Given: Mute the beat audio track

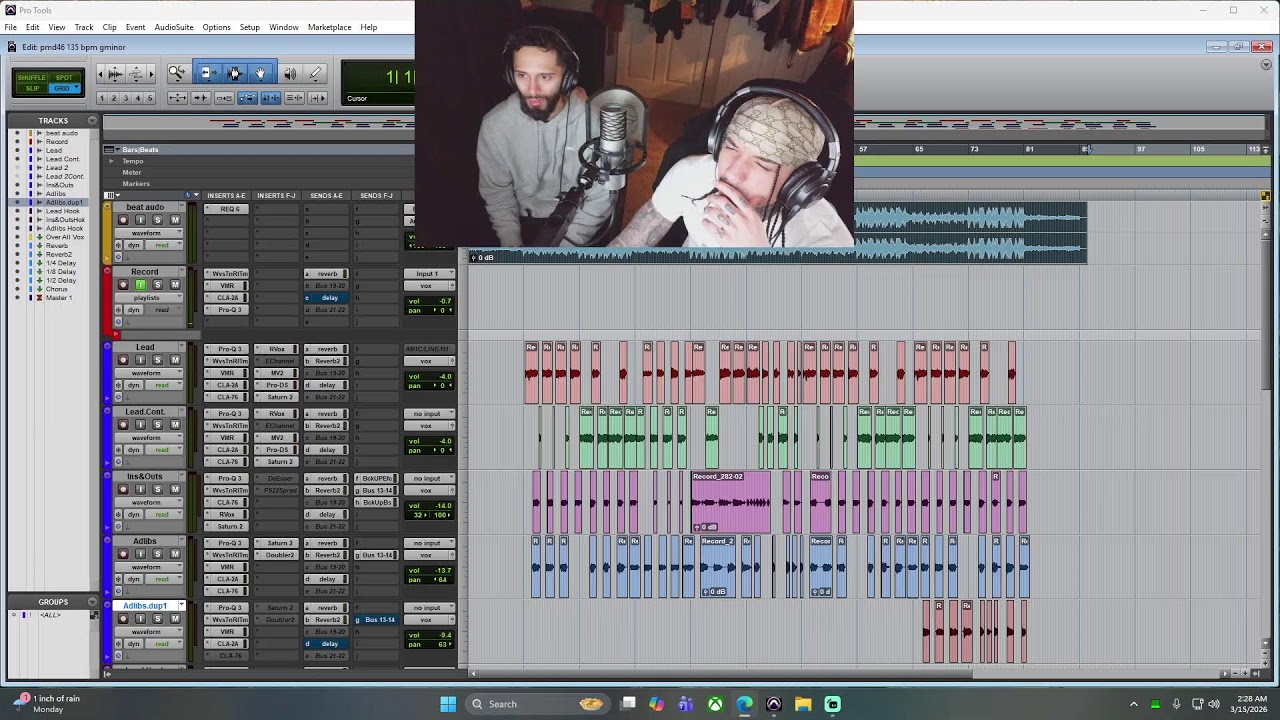Looking at the screenshot, I should (x=175, y=220).
